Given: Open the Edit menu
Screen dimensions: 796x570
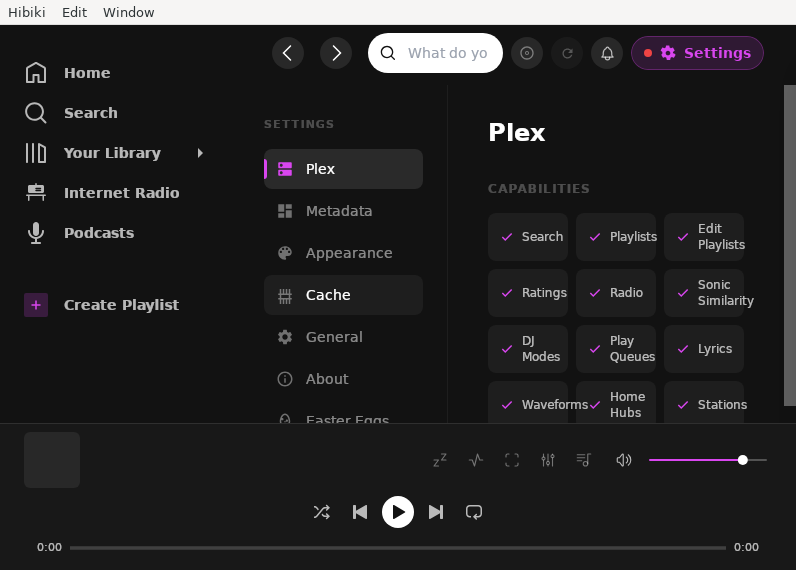Looking at the screenshot, I should [75, 12].
